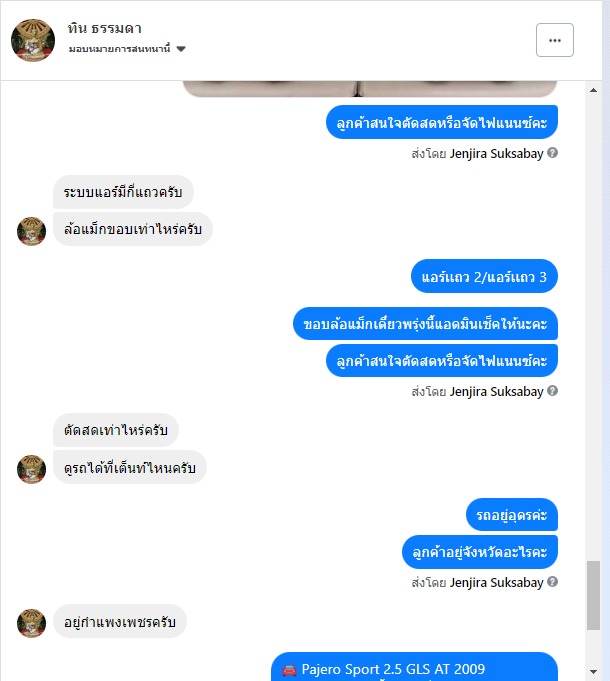Click help icon under ไฟแนนซ์ message group
The width and height of the screenshot is (610, 681).
552,391
